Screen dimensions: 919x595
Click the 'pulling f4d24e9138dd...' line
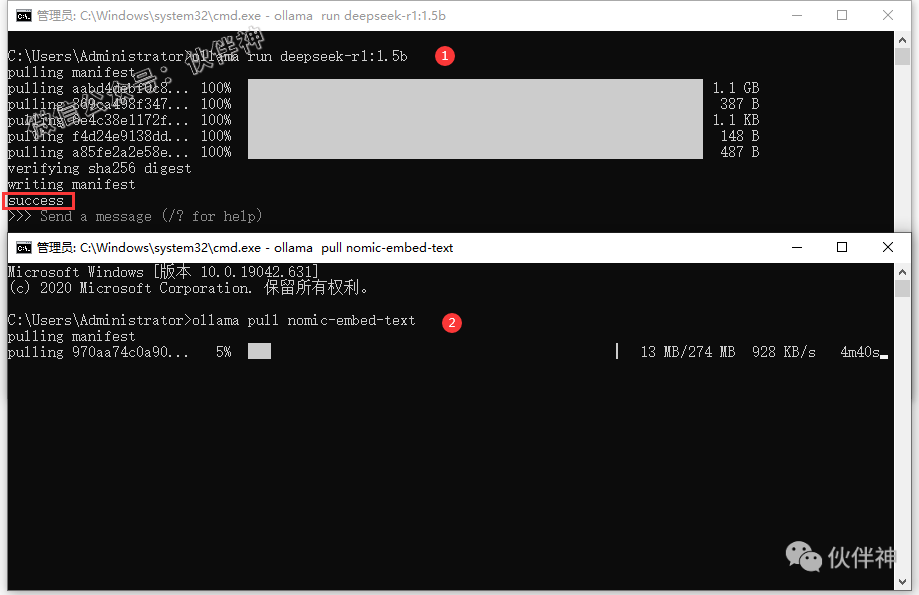coord(98,137)
